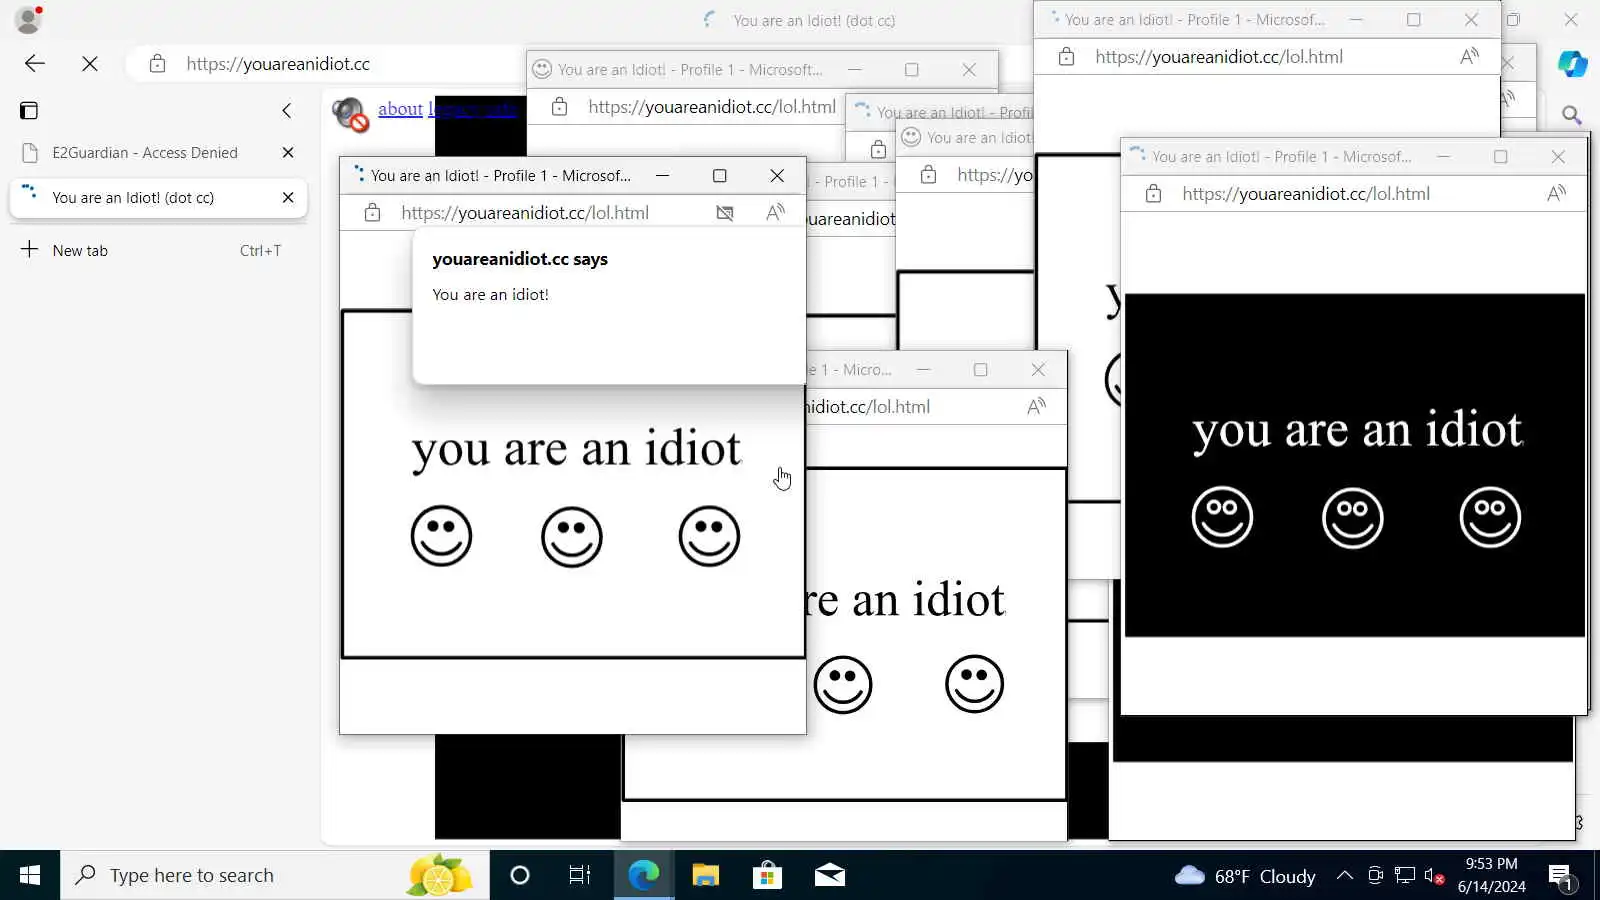The width and height of the screenshot is (1600, 900).
Task: Click Read aloud icon in the alert popup
Action: point(775,212)
